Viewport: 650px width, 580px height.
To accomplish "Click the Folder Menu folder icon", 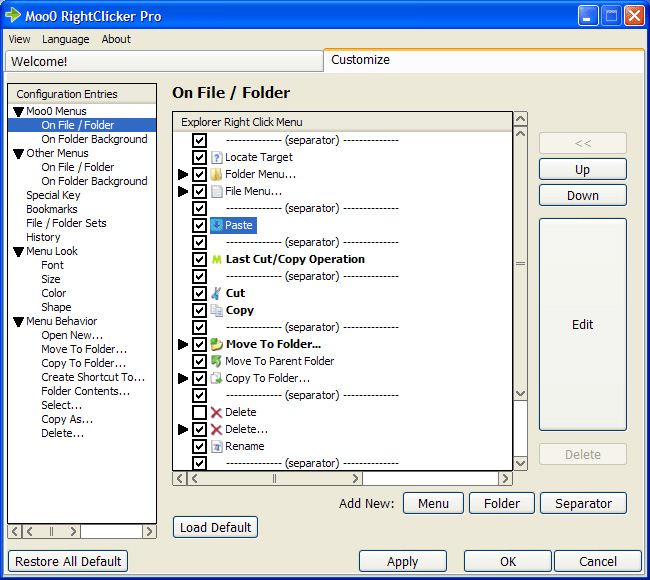I will point(216,175).
